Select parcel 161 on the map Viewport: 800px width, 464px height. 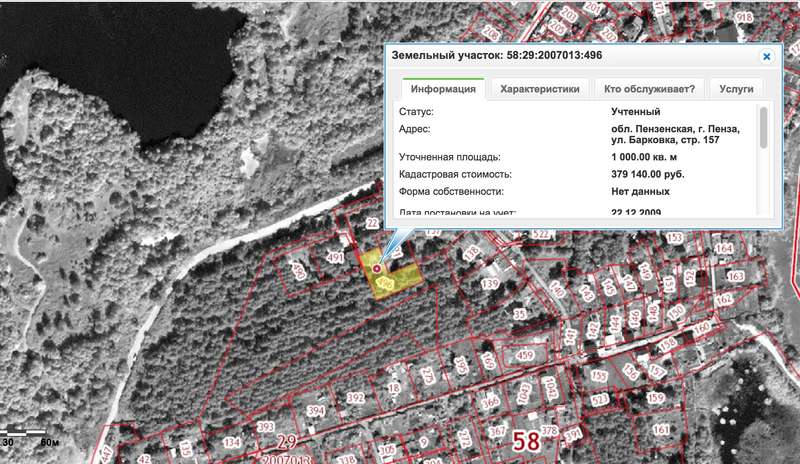[x=661, y=430]
